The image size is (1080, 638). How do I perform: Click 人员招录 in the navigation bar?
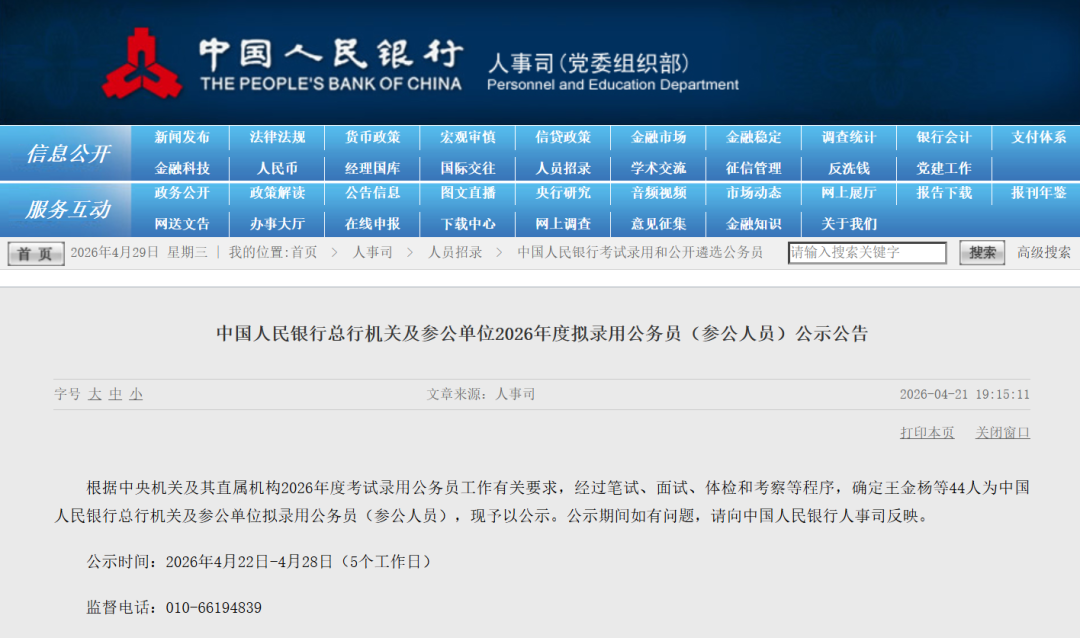[563, 168]
